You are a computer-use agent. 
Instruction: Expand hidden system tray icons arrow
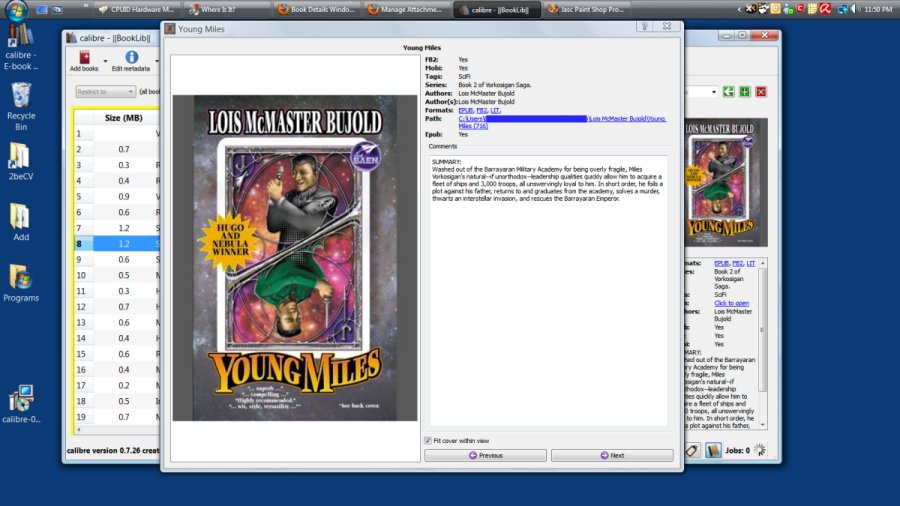click(x=739, y=9)
